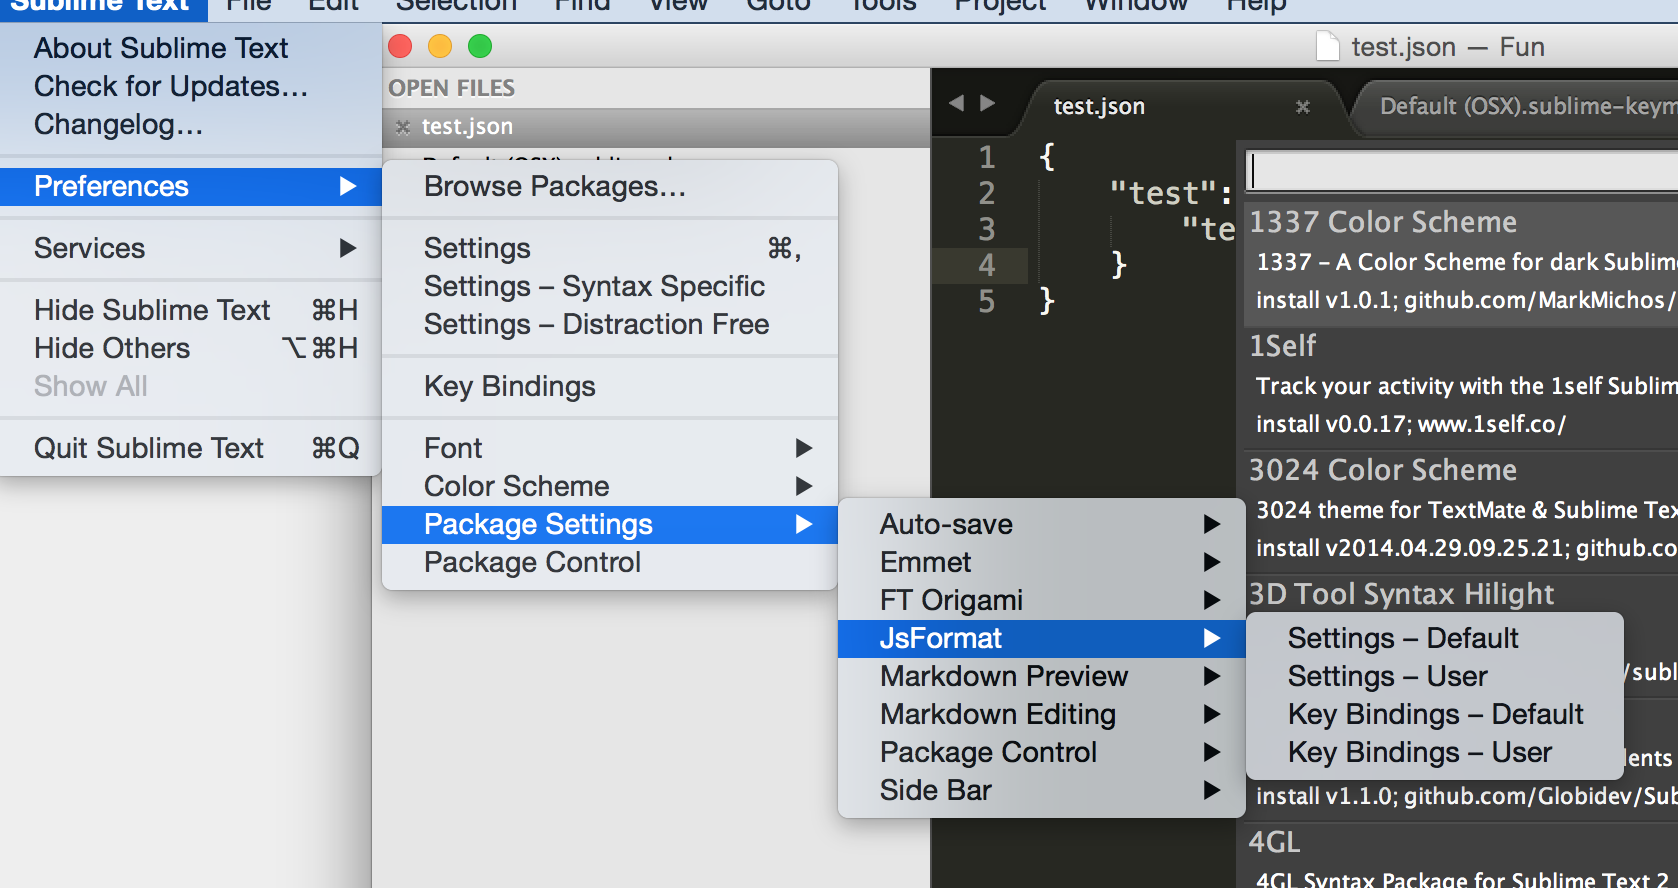Click Check for Updates… menu item
The height and width of the screenshot is (888, 1678).
[x=171, y=86]
